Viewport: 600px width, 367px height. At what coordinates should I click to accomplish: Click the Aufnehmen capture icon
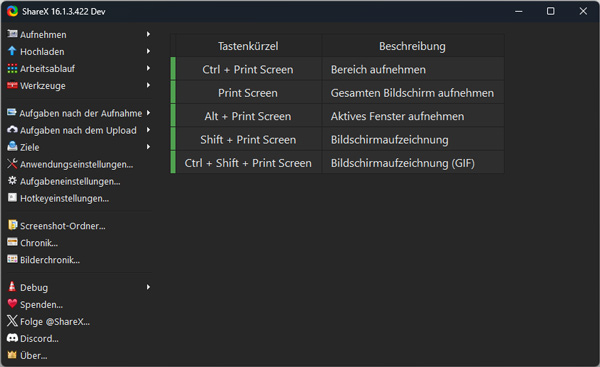coord(12,34)
